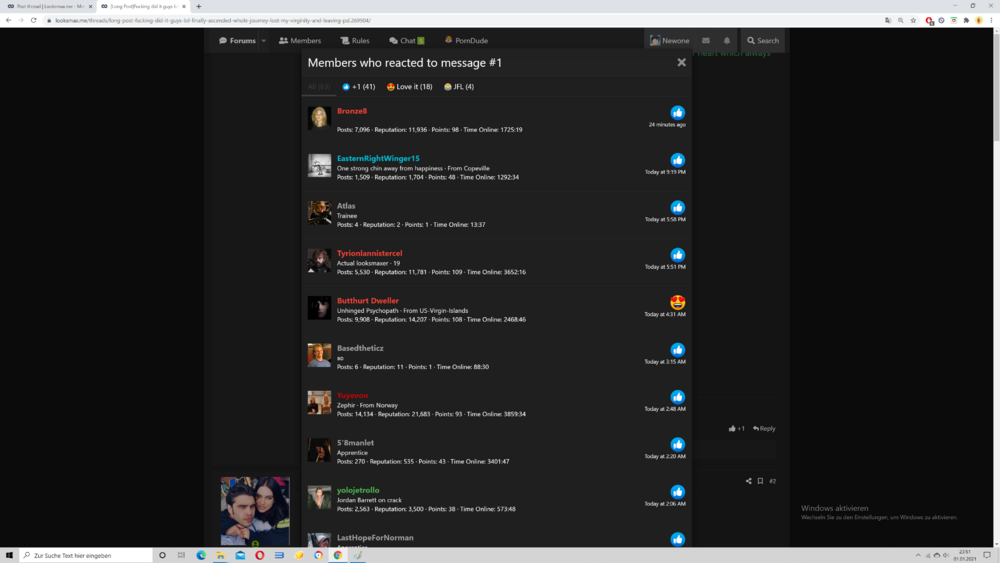Open Microsoft Edge from the taskbar
The height and width of the screenshot is (563, 1000).
[201, 555]
